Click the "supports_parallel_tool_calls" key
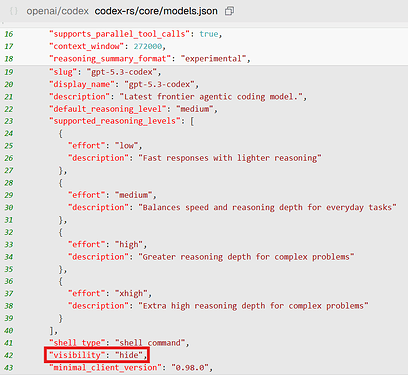 pos(119,34)
